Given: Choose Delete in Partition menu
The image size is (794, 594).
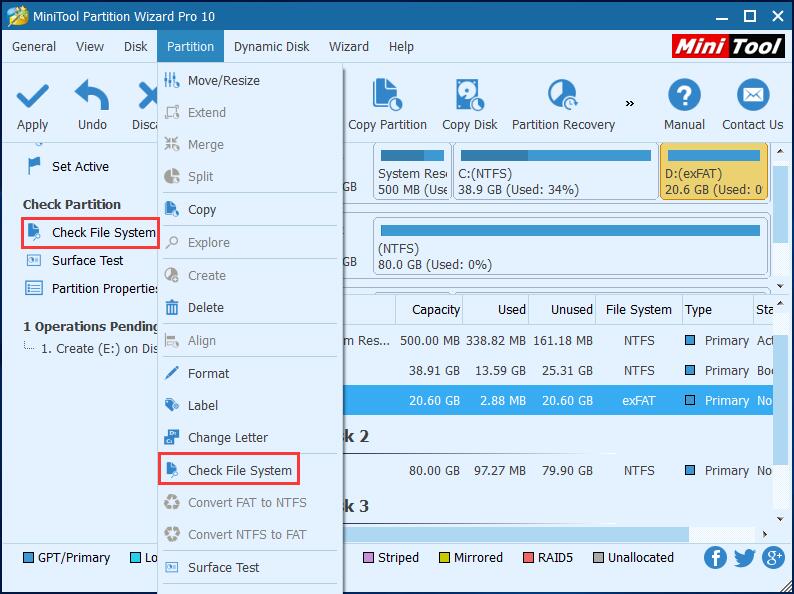Looking at the screenshot, I should [x=206, y=307].
